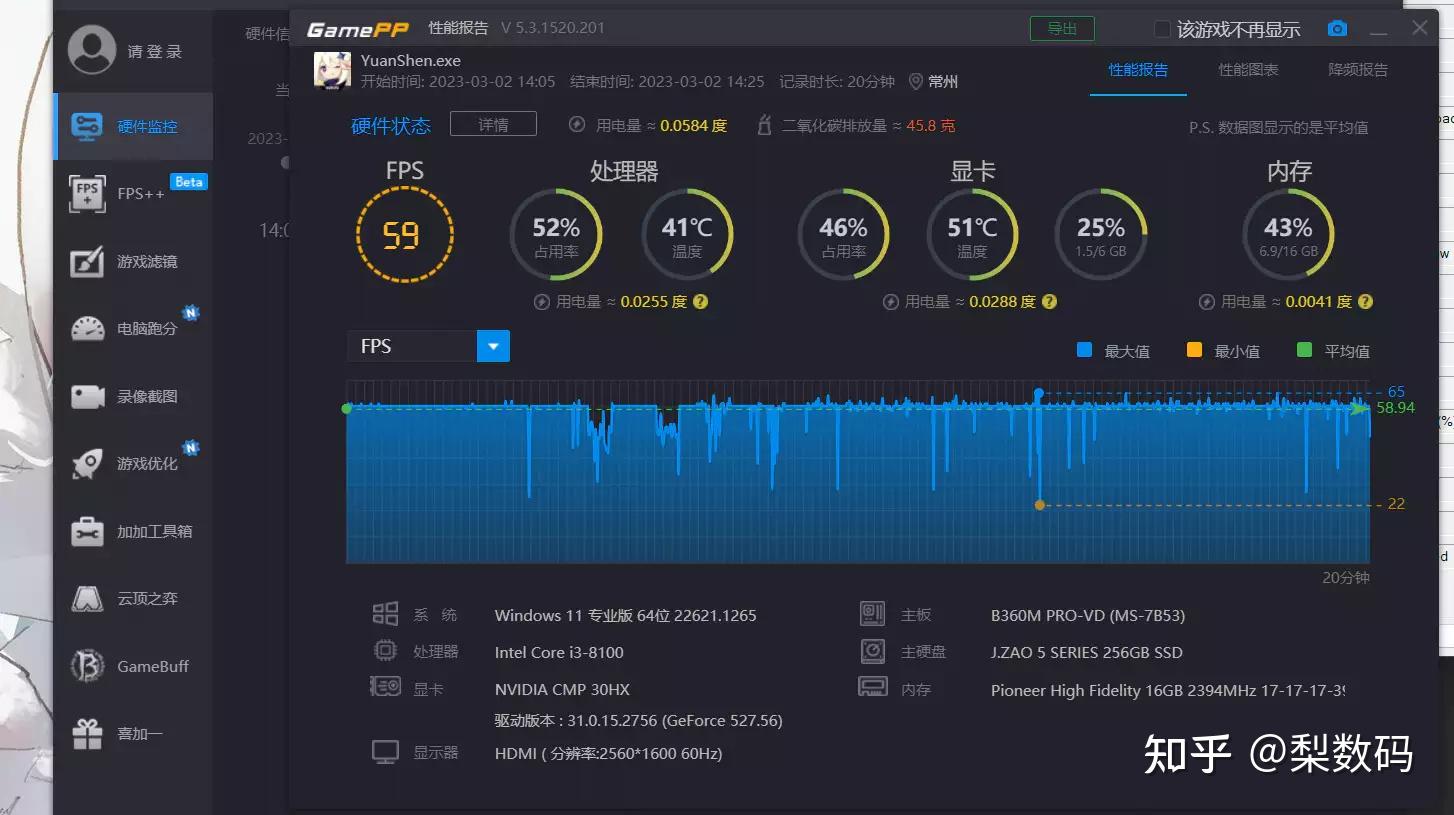Check the 该游戏不再显示 checkbox
The width and height of the screenshot is (1454, 815).
pyautogui.click(x=1164, y=29)
